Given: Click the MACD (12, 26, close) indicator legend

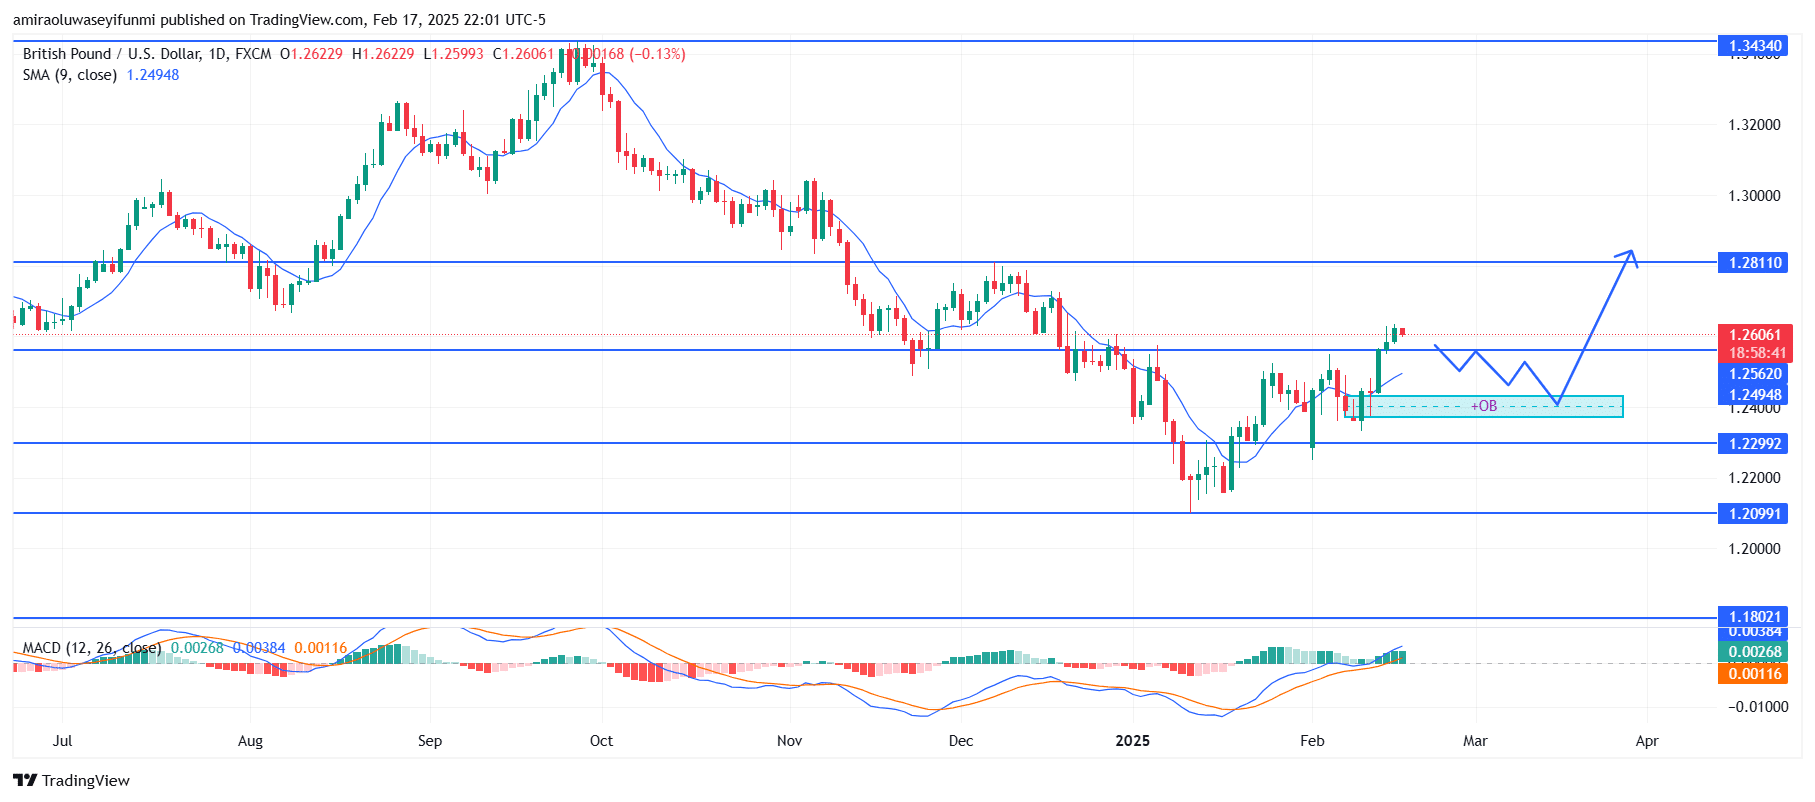Looking at the screenshot, I should point(92,648).
